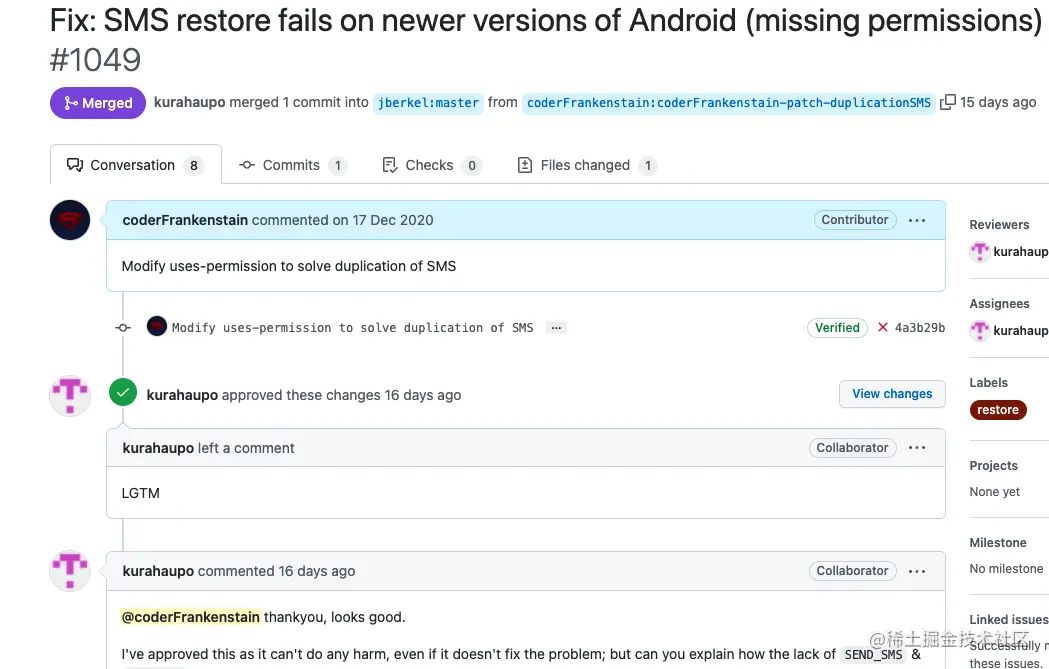Switch to the Commits tab
The height and width of the screenshot is (669, 1049).
[292, 165]
